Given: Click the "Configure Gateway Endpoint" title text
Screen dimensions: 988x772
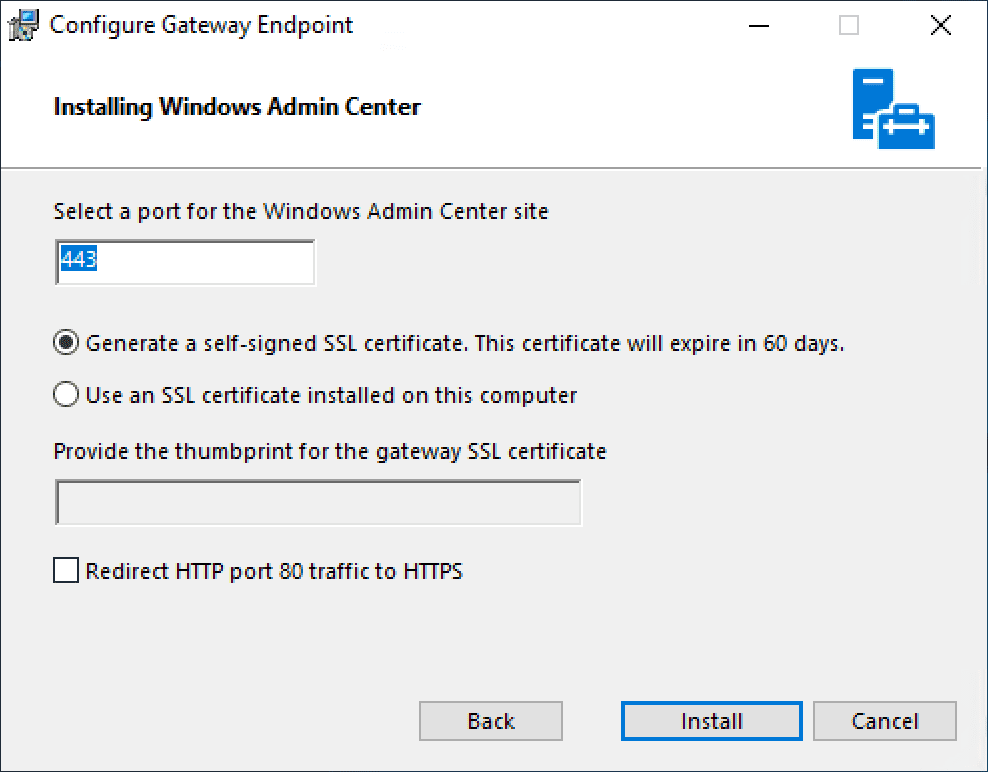Looking at the screenshot, I should click(202, 26).
